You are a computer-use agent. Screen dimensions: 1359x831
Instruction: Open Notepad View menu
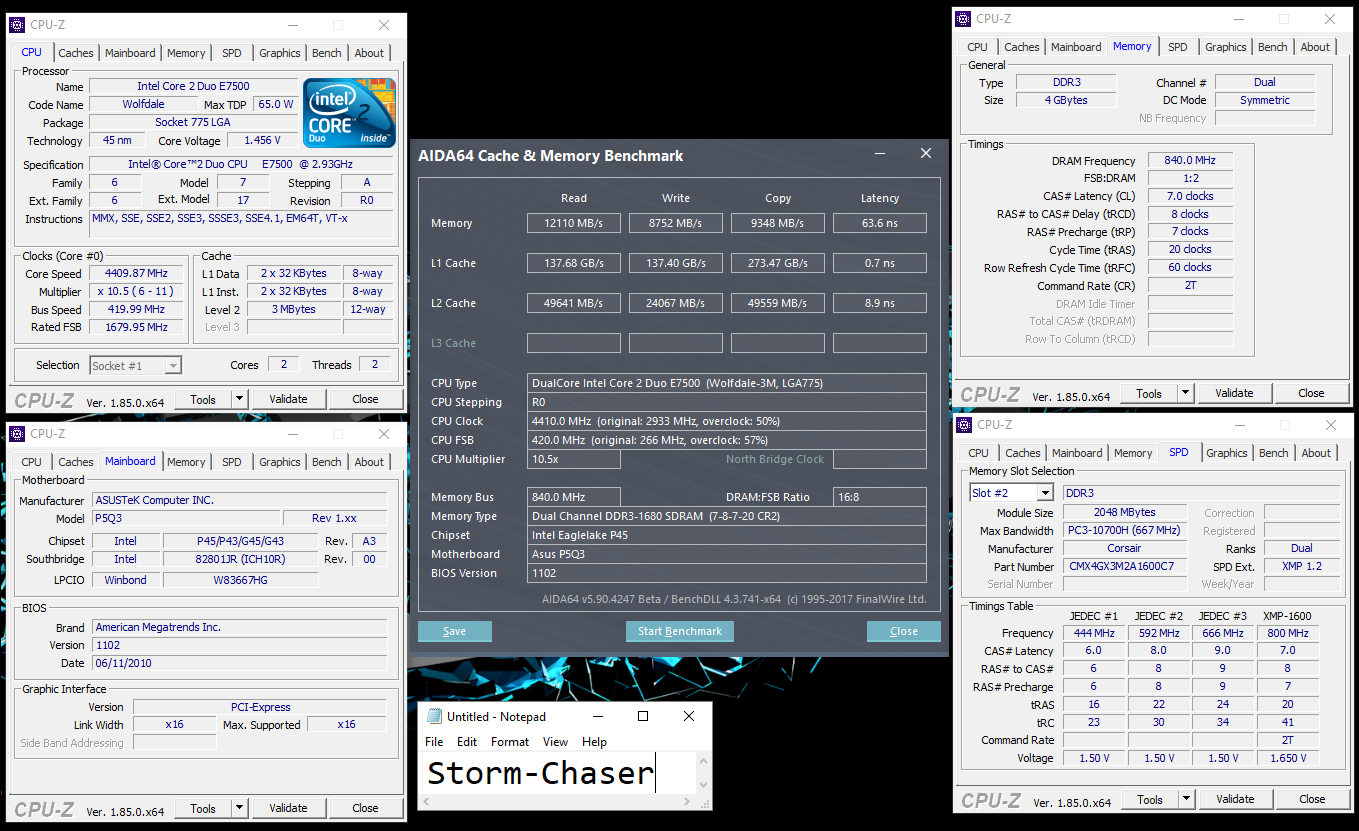point(555,742)
